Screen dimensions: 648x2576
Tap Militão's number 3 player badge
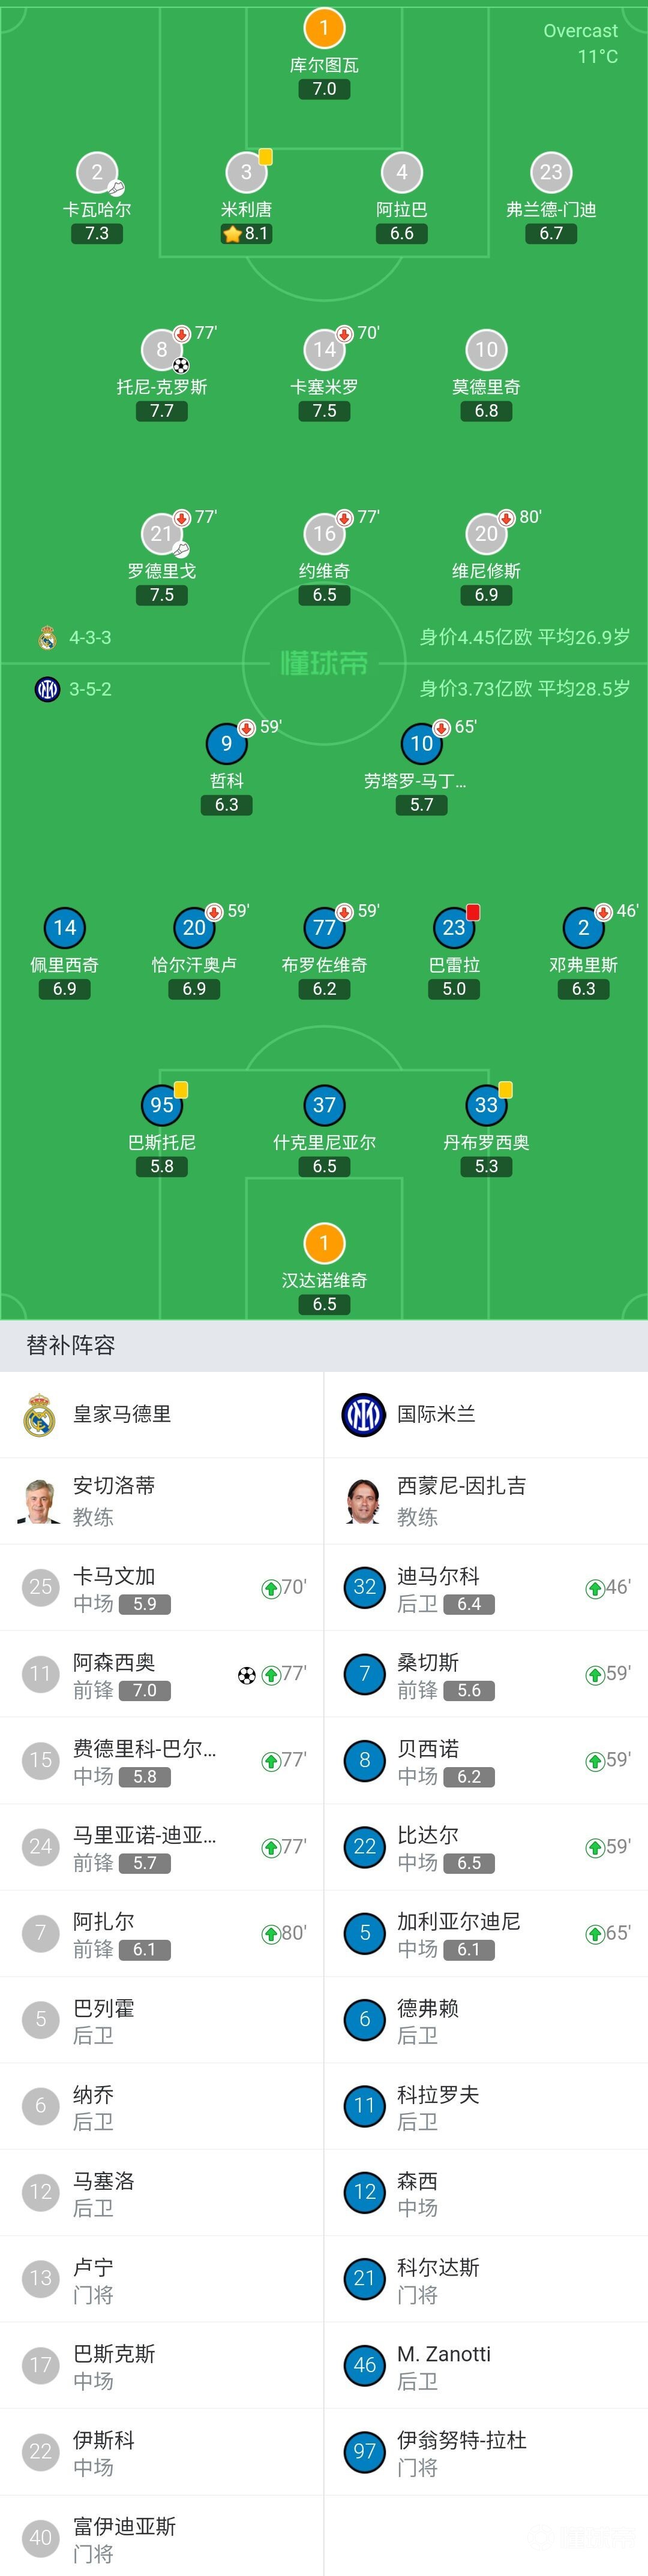(x=246, y=172)
